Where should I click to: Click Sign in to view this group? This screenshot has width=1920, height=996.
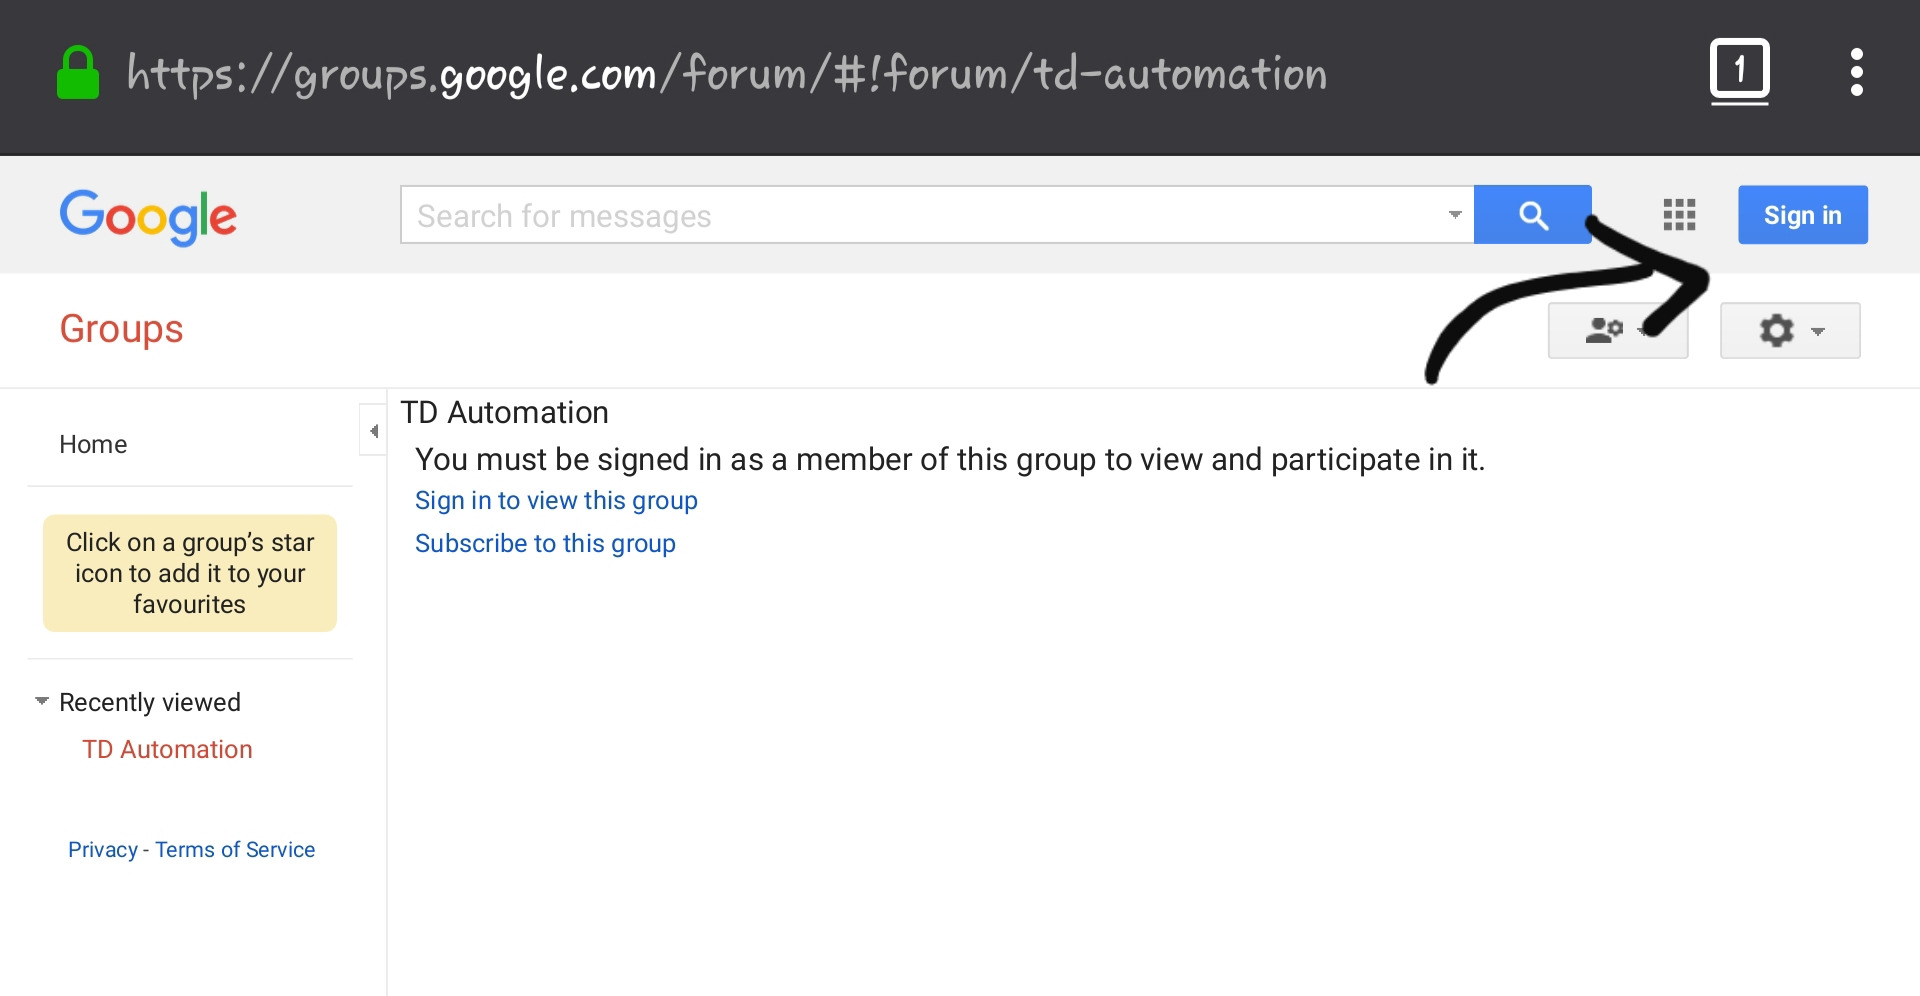click(556, 501)
